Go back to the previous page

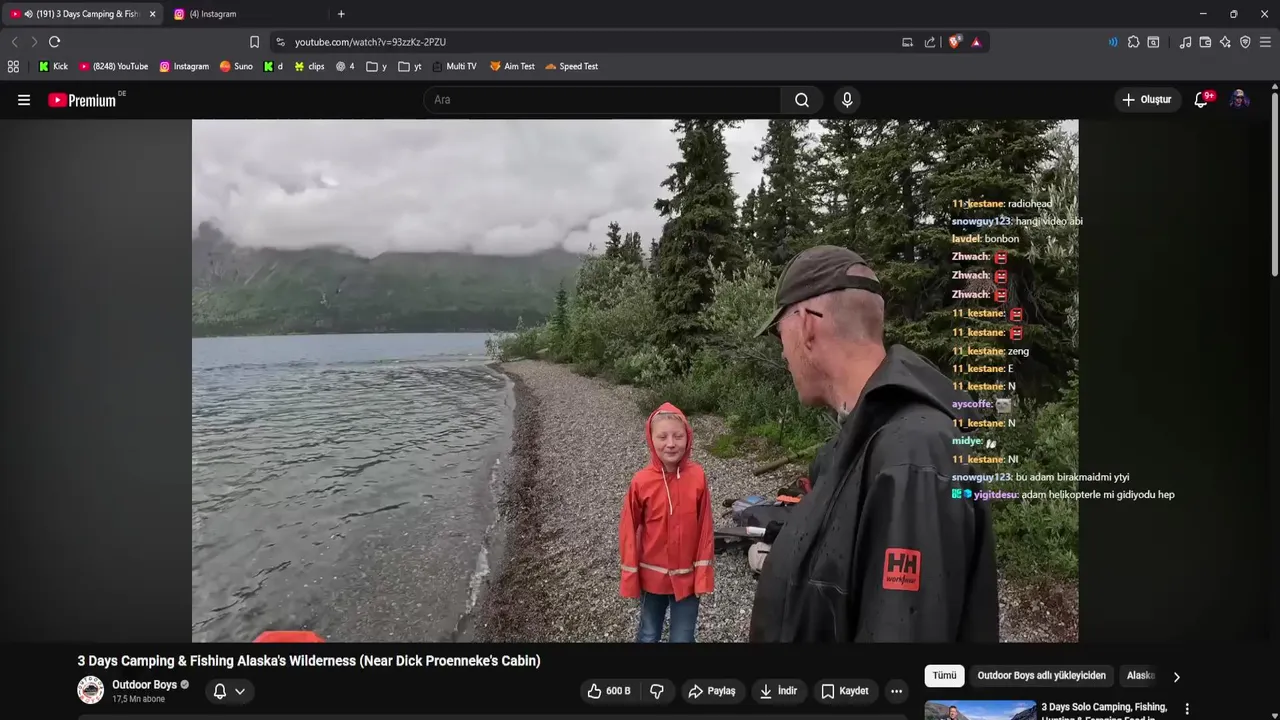tap(14, 42)
